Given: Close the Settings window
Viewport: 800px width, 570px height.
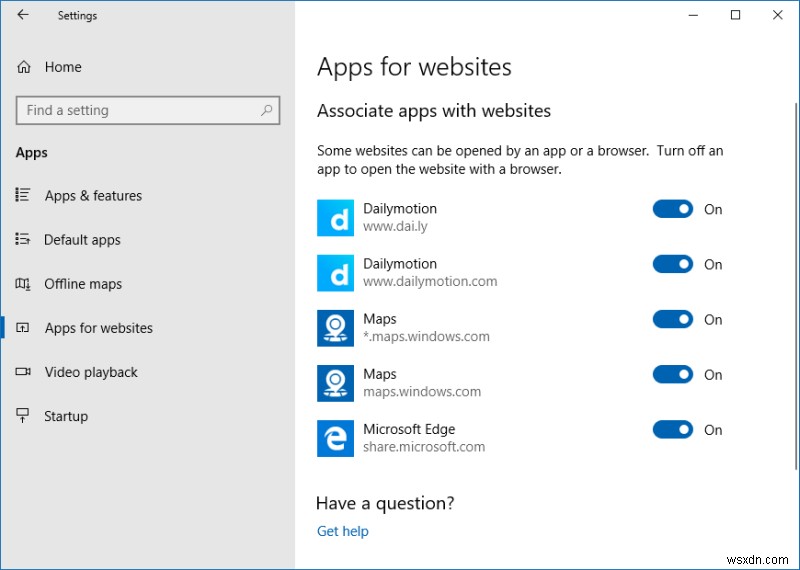Looking at the screenshot, I should coord(778,15).
